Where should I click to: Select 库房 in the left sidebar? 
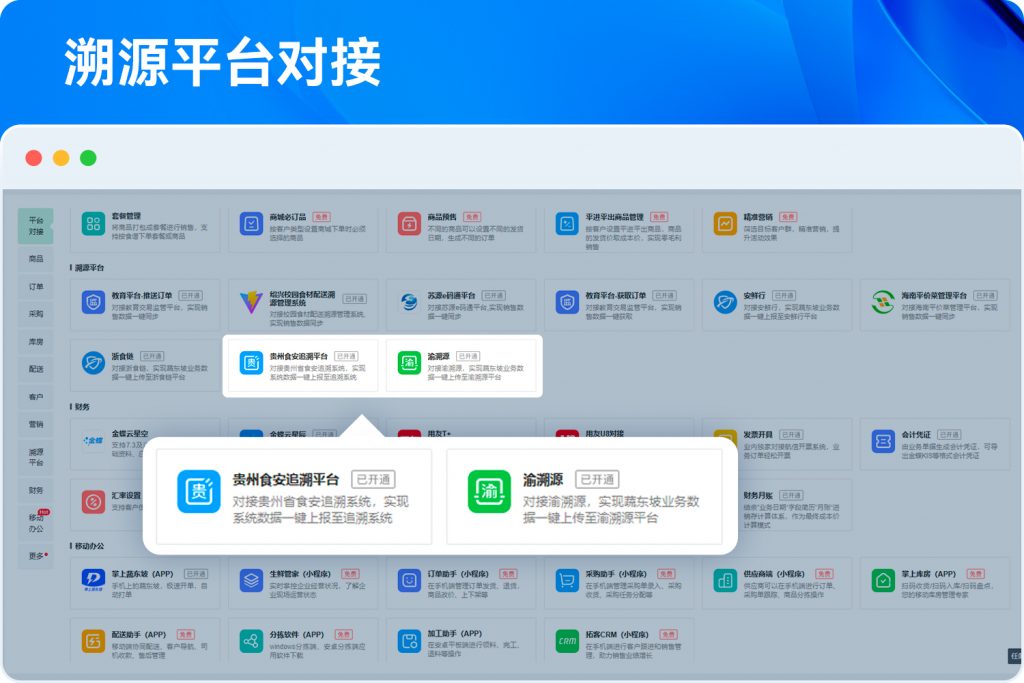point(36,341)
